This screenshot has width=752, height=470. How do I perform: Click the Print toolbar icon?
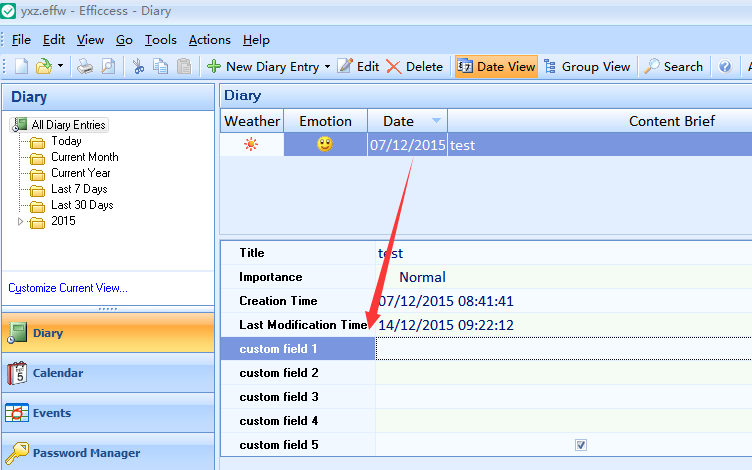[x=86, y=67]
